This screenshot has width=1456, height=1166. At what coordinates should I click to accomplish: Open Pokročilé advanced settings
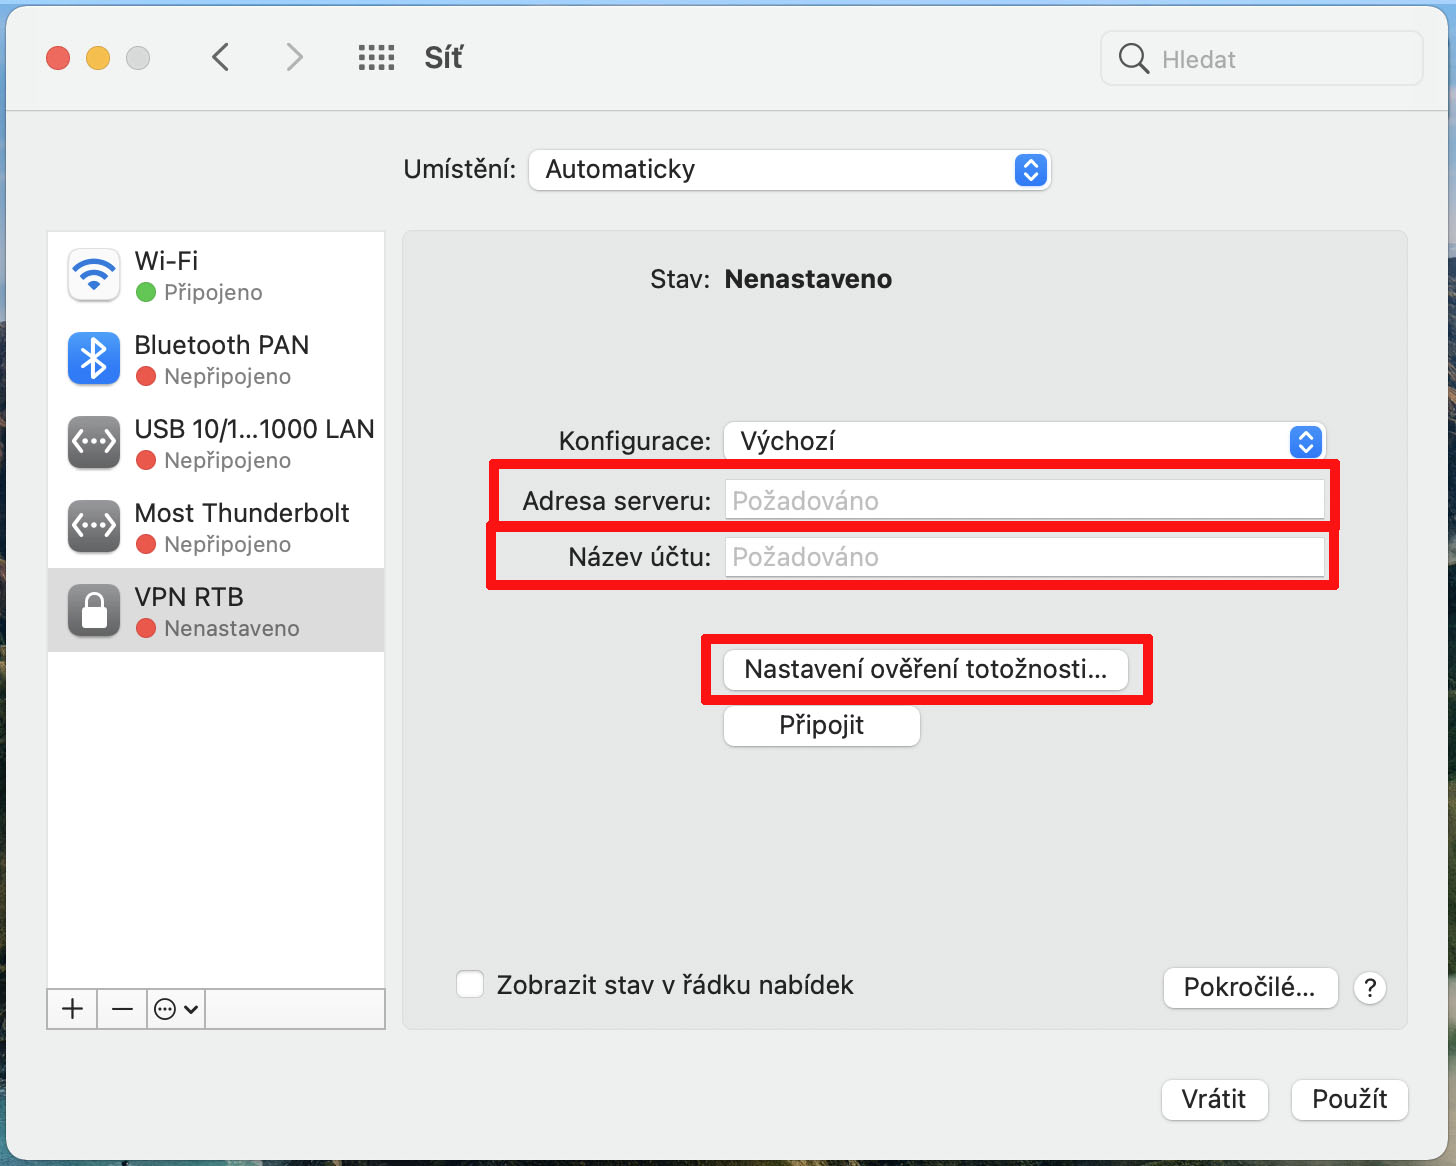point(1249,988)
